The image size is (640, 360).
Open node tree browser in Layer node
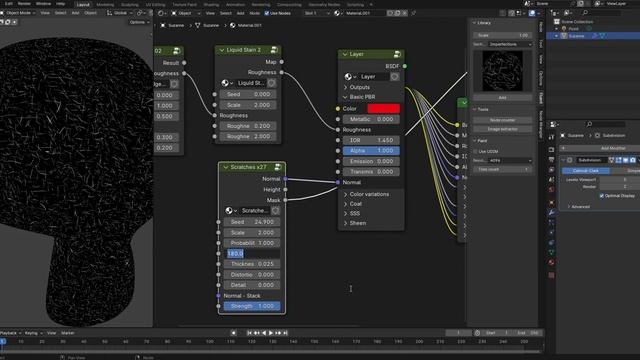tap(350, 76)
